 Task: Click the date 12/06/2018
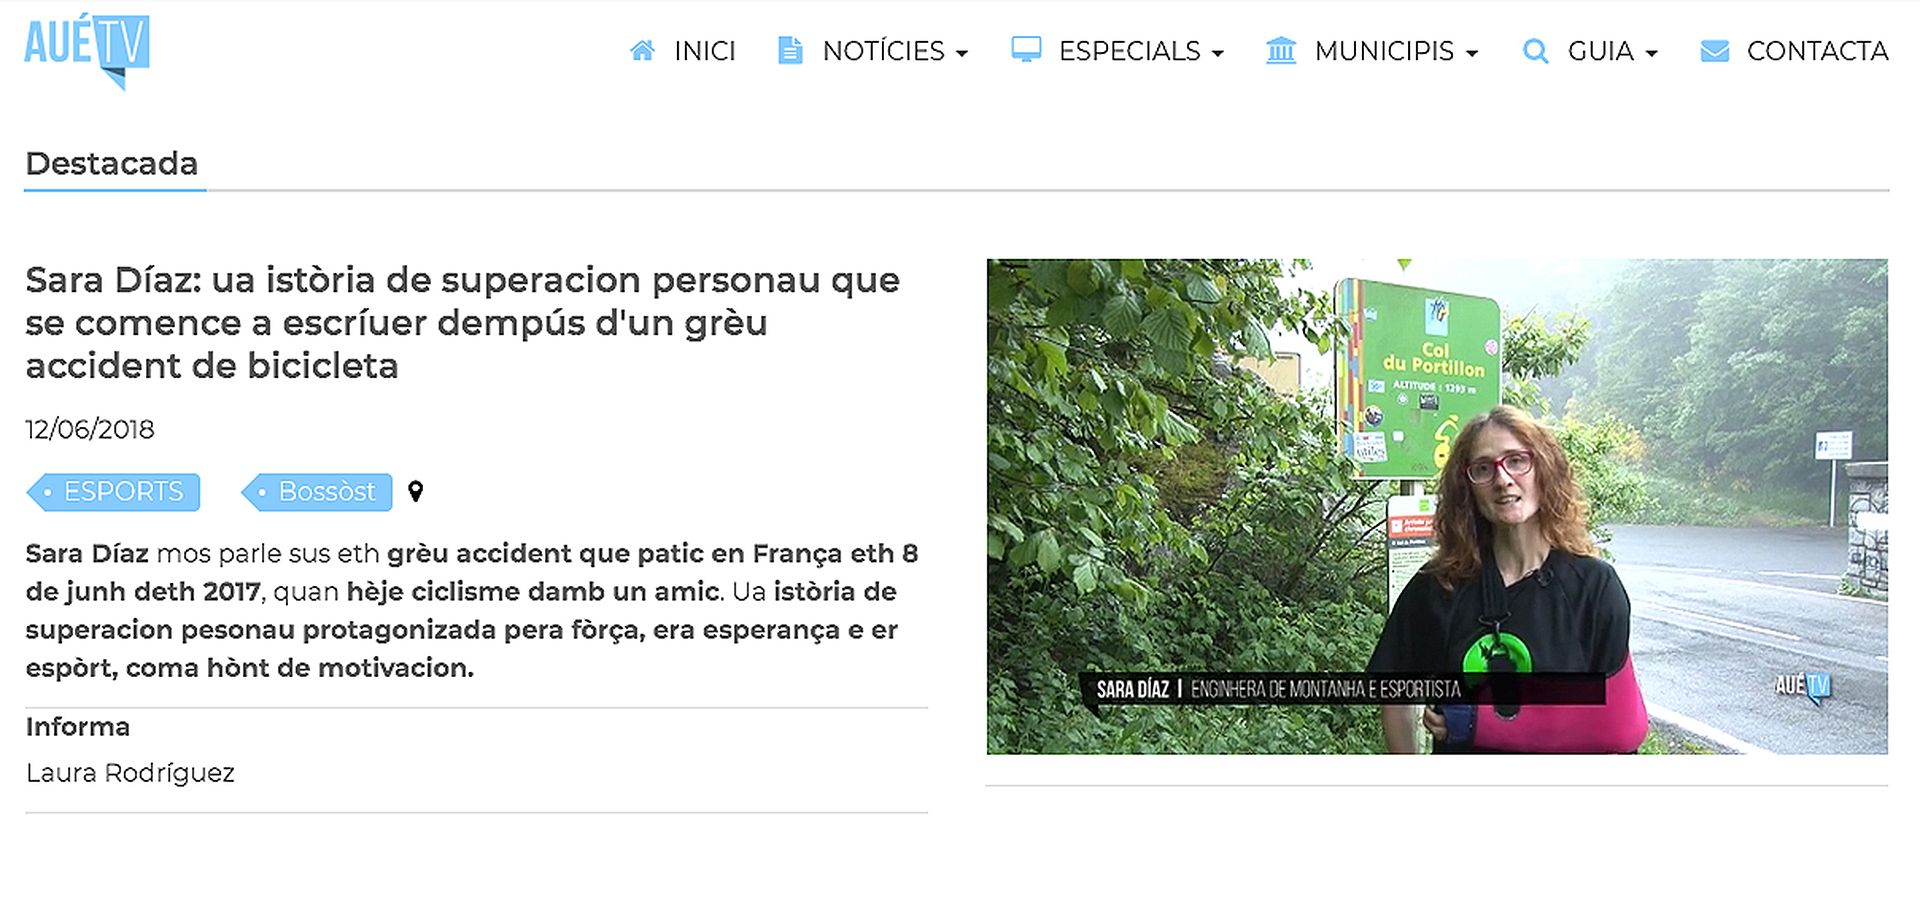pos(90,430)
